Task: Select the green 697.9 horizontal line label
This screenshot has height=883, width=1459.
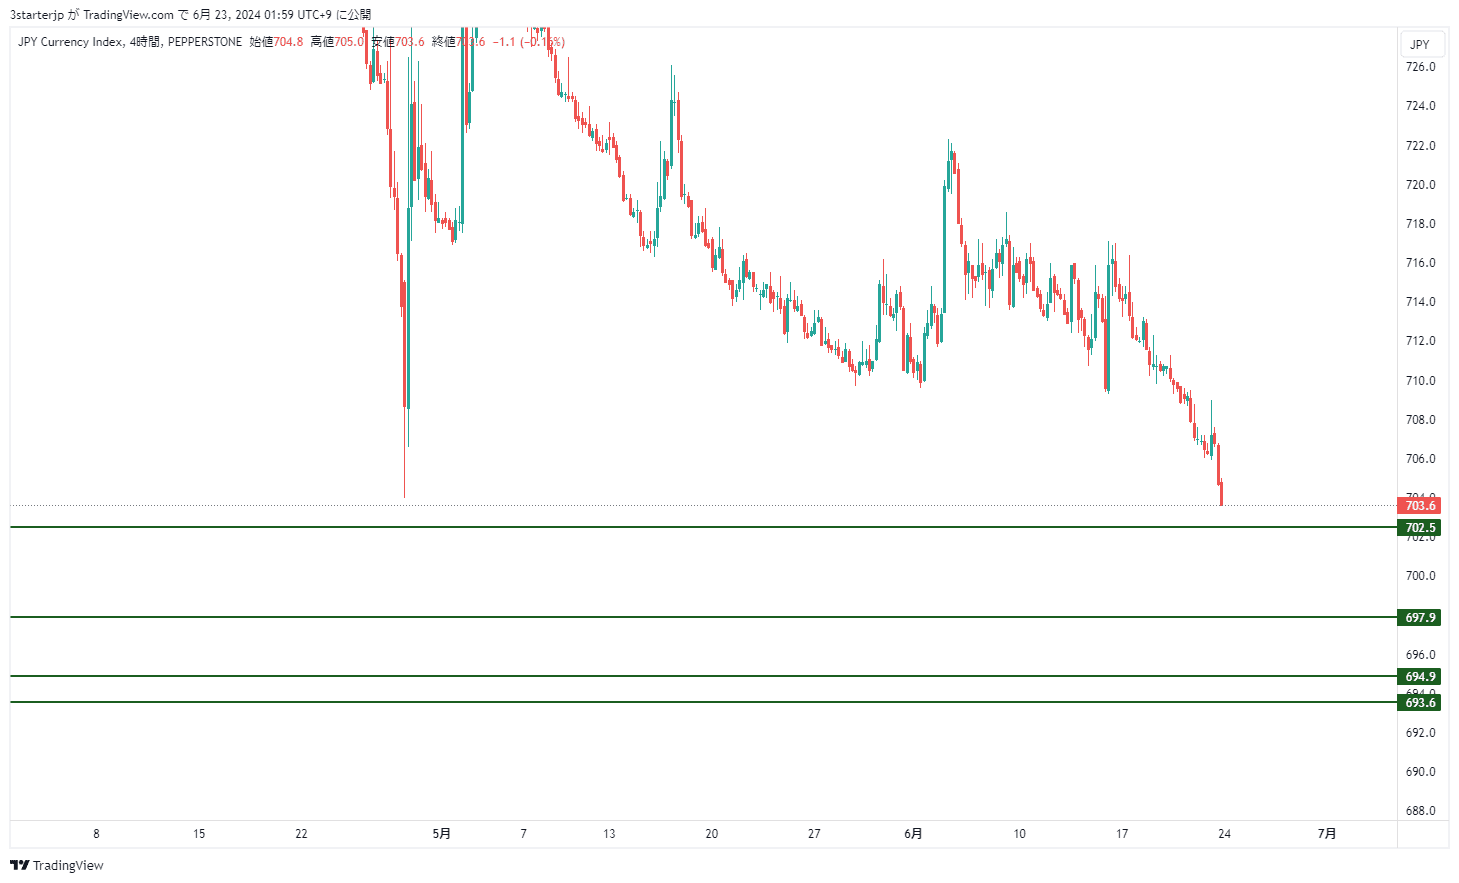Action: coord(1419,618)
